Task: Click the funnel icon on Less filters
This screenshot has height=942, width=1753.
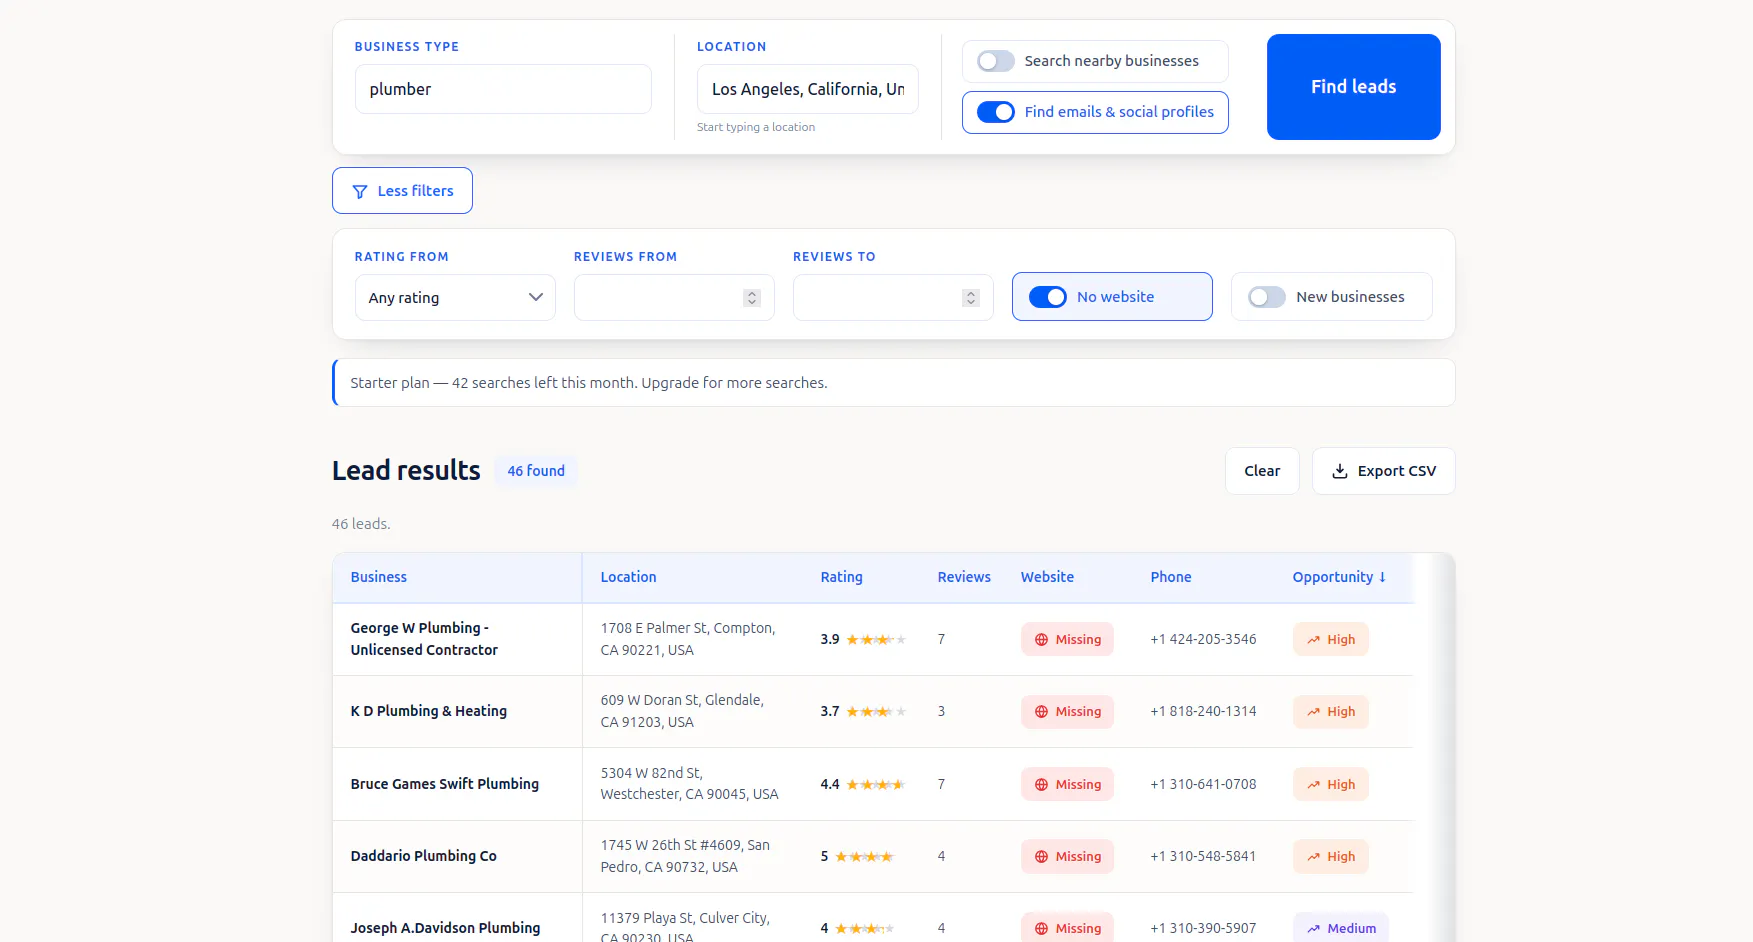Action: click(x=360, y=191)
